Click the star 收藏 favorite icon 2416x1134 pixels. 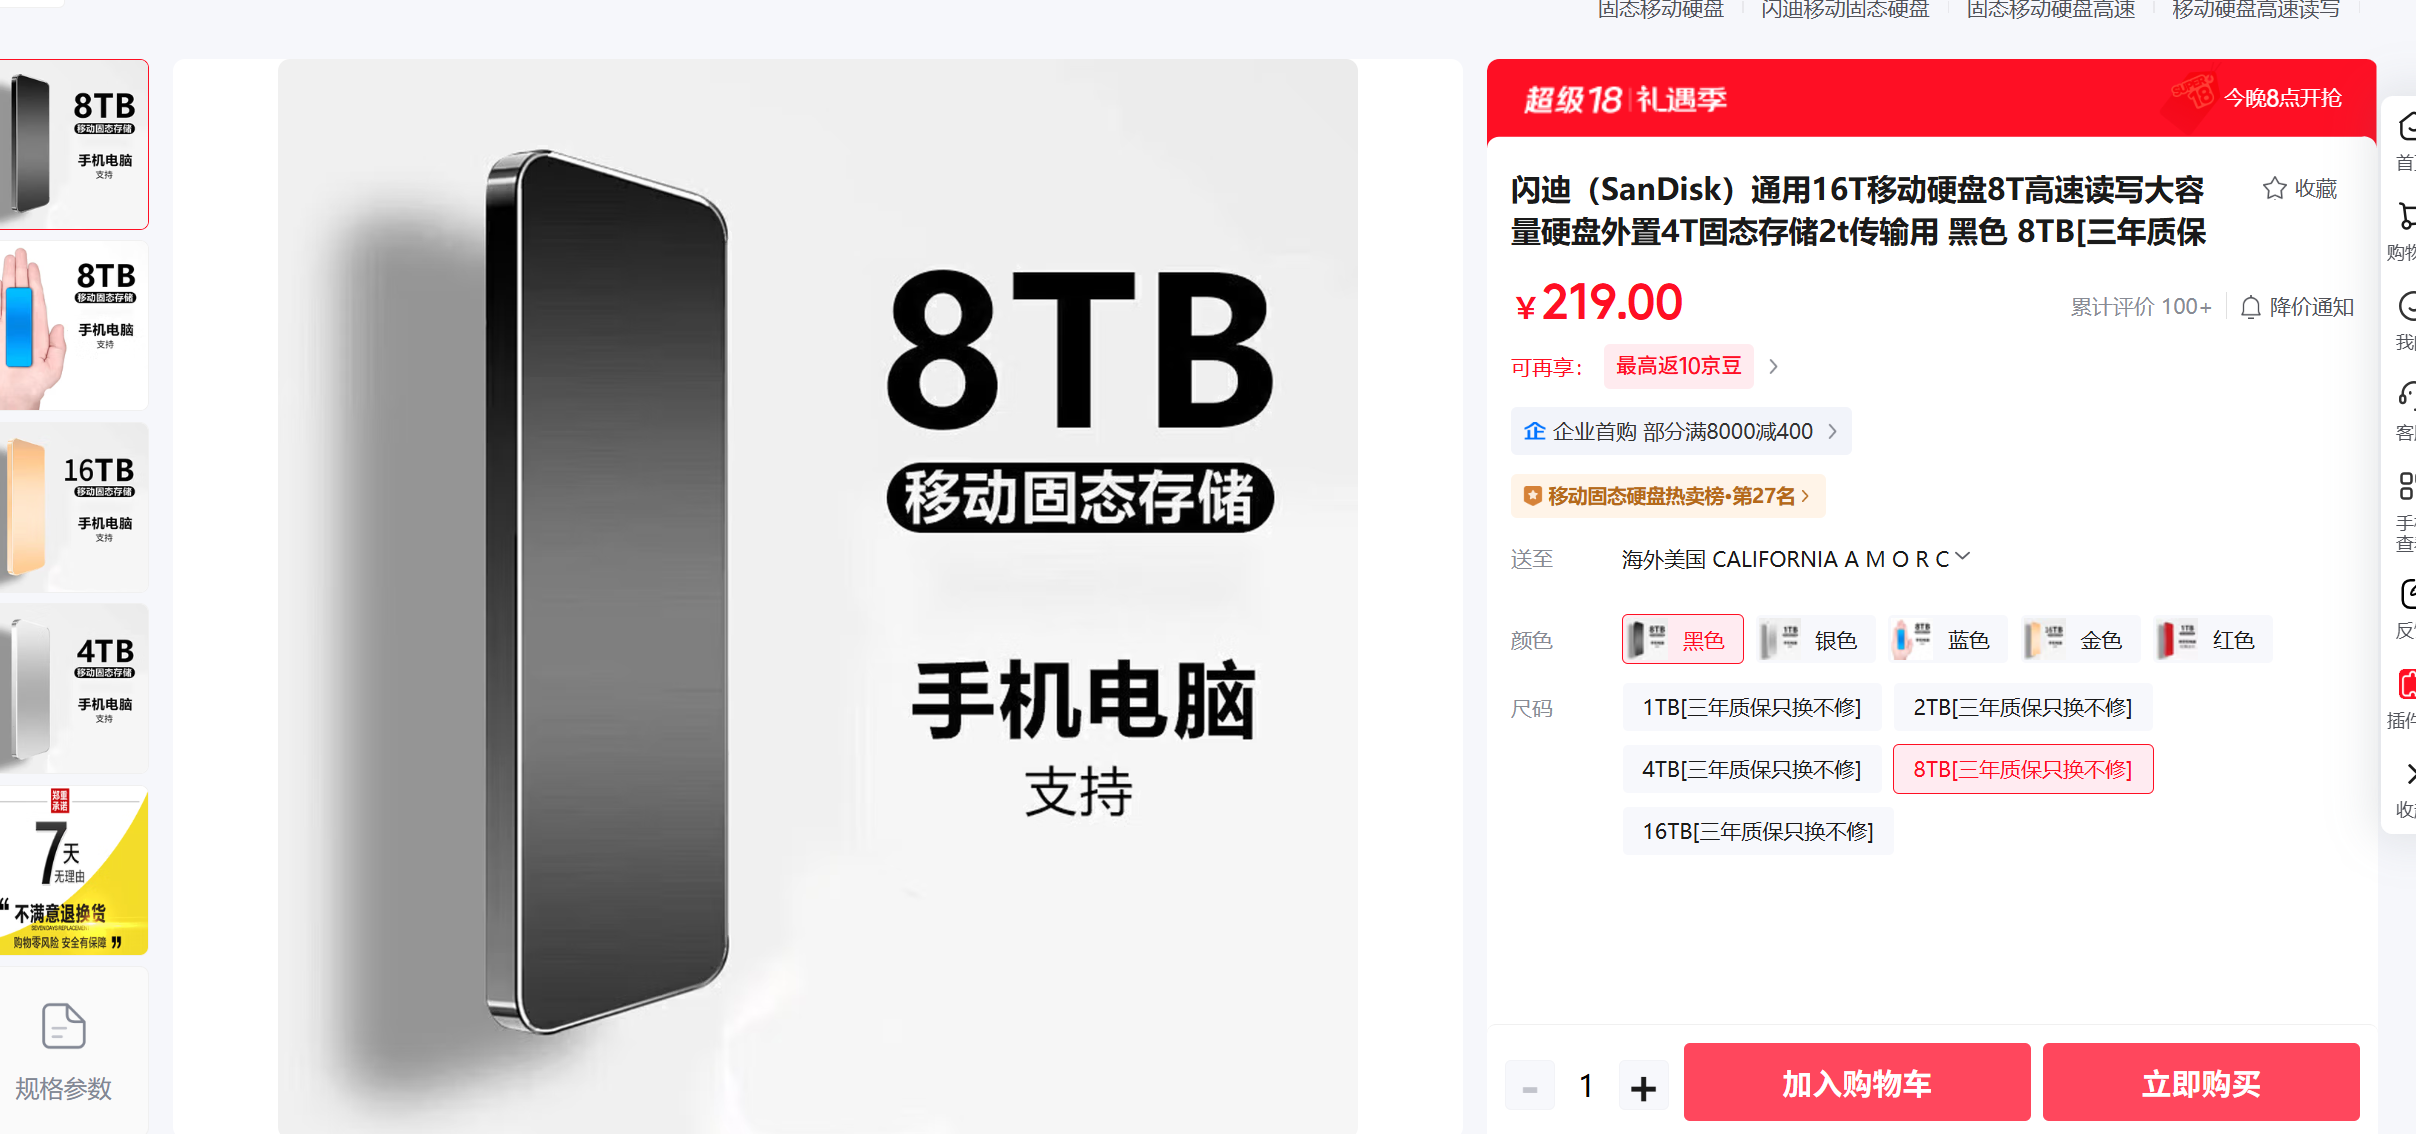click(x=2274, y=188)
